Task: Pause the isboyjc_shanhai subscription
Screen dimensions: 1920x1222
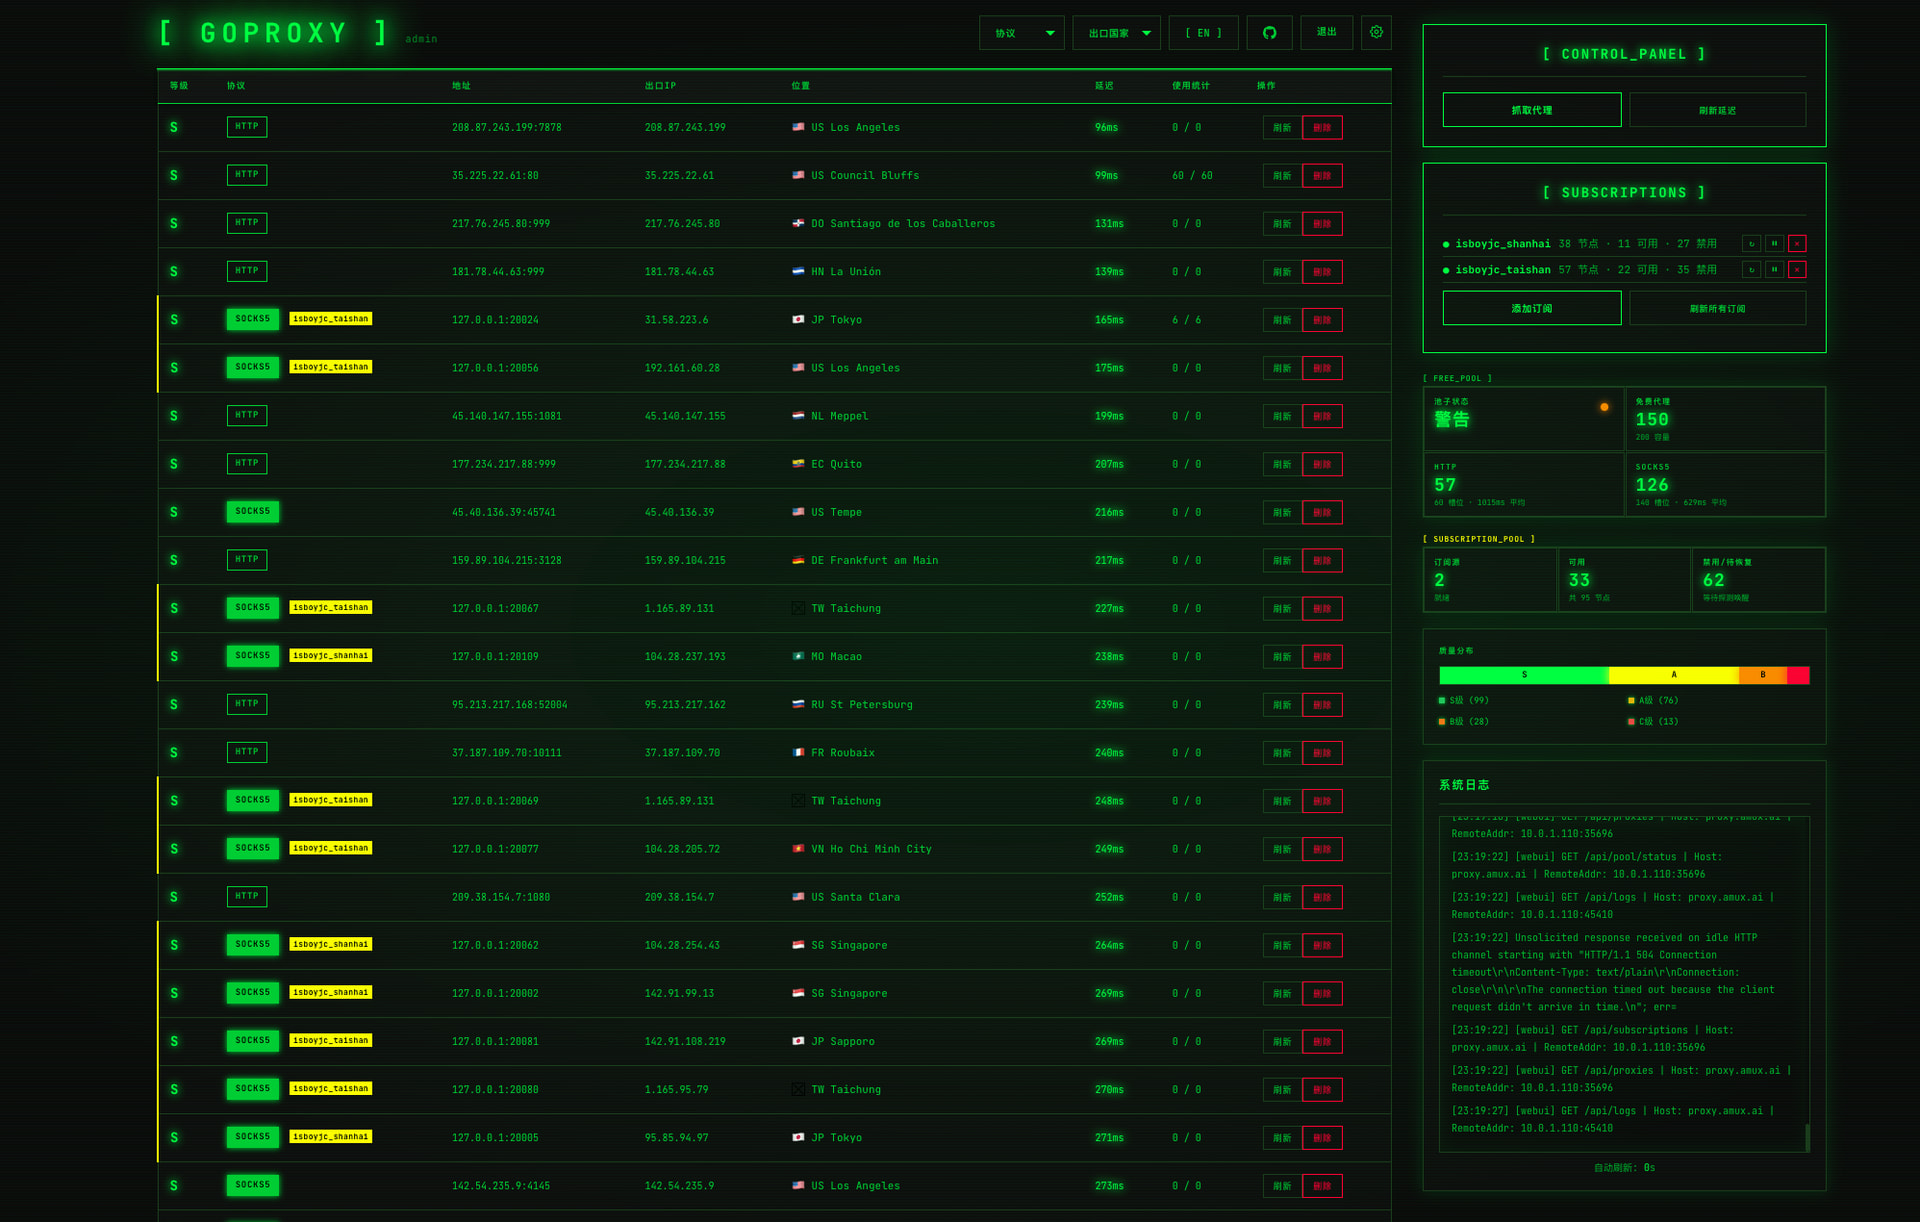Action: pos(1774,244)
